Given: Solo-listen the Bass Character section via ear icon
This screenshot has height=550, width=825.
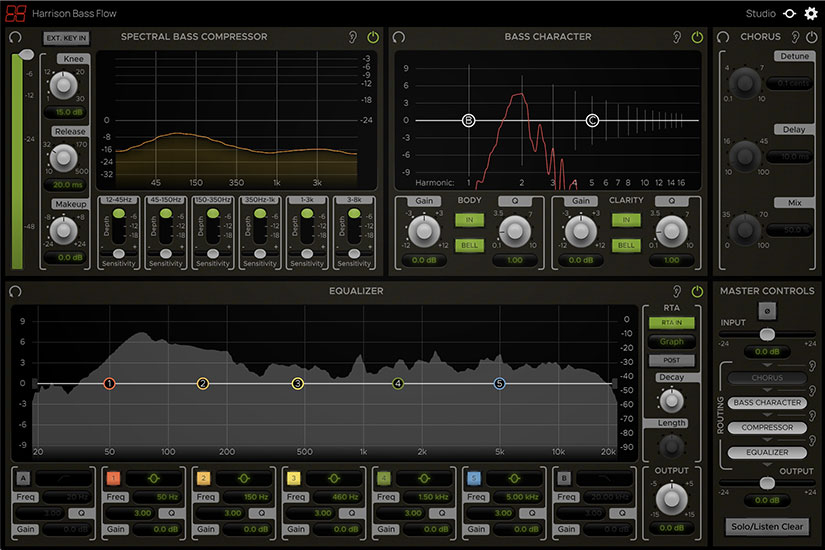Looking at the screenshot, I should click(677, 37).
